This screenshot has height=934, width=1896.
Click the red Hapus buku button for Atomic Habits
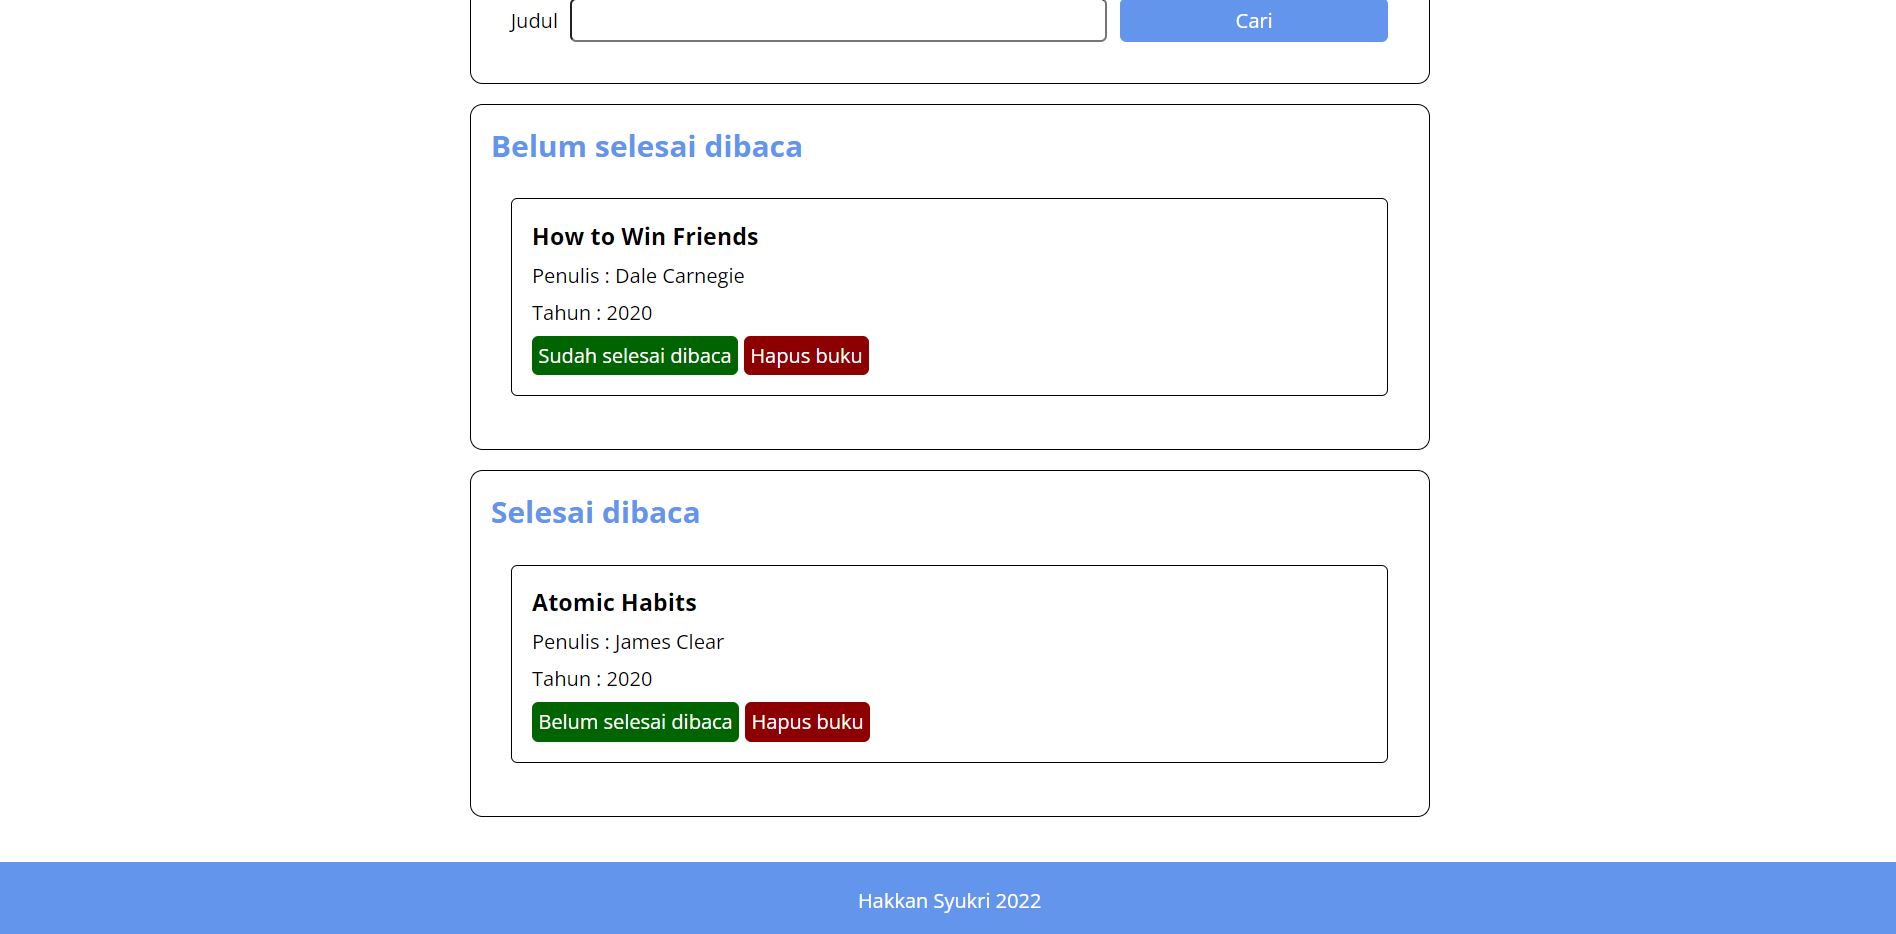click(806, 721)
